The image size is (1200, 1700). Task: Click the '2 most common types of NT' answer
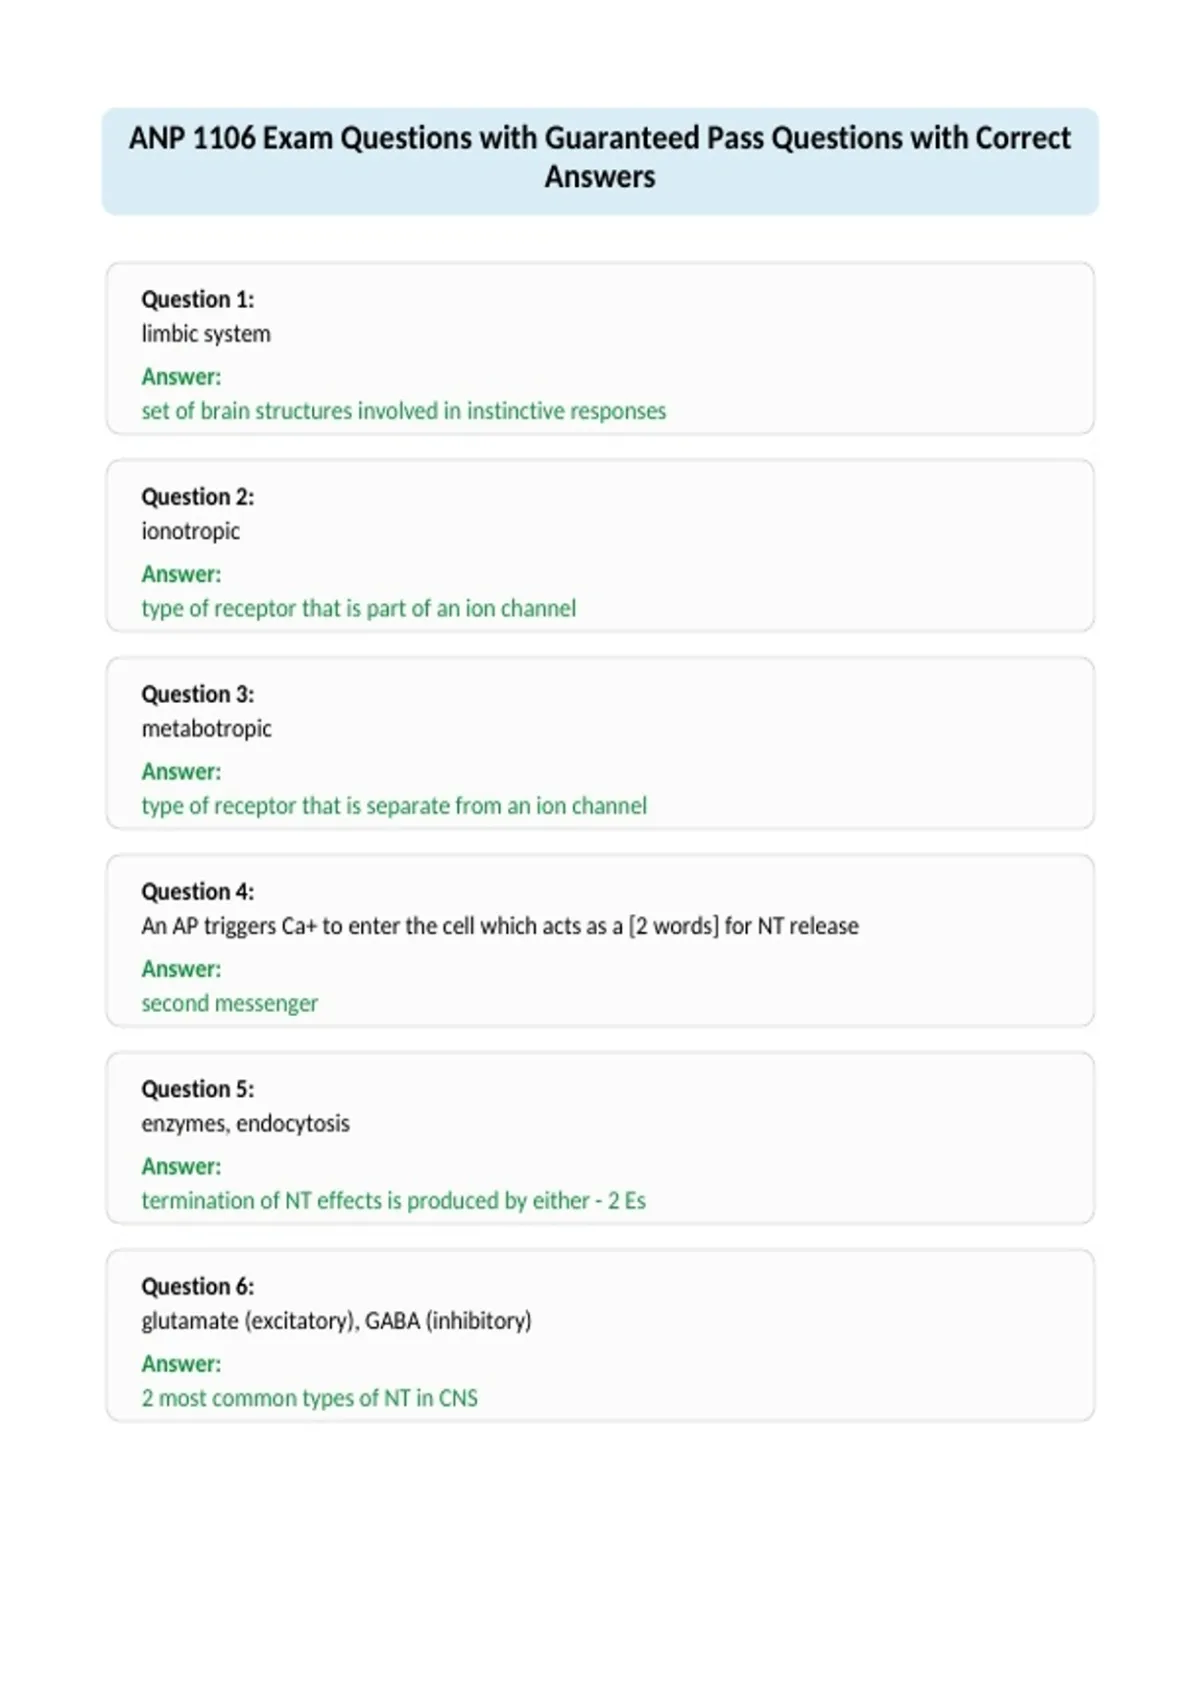[310, 1398]
